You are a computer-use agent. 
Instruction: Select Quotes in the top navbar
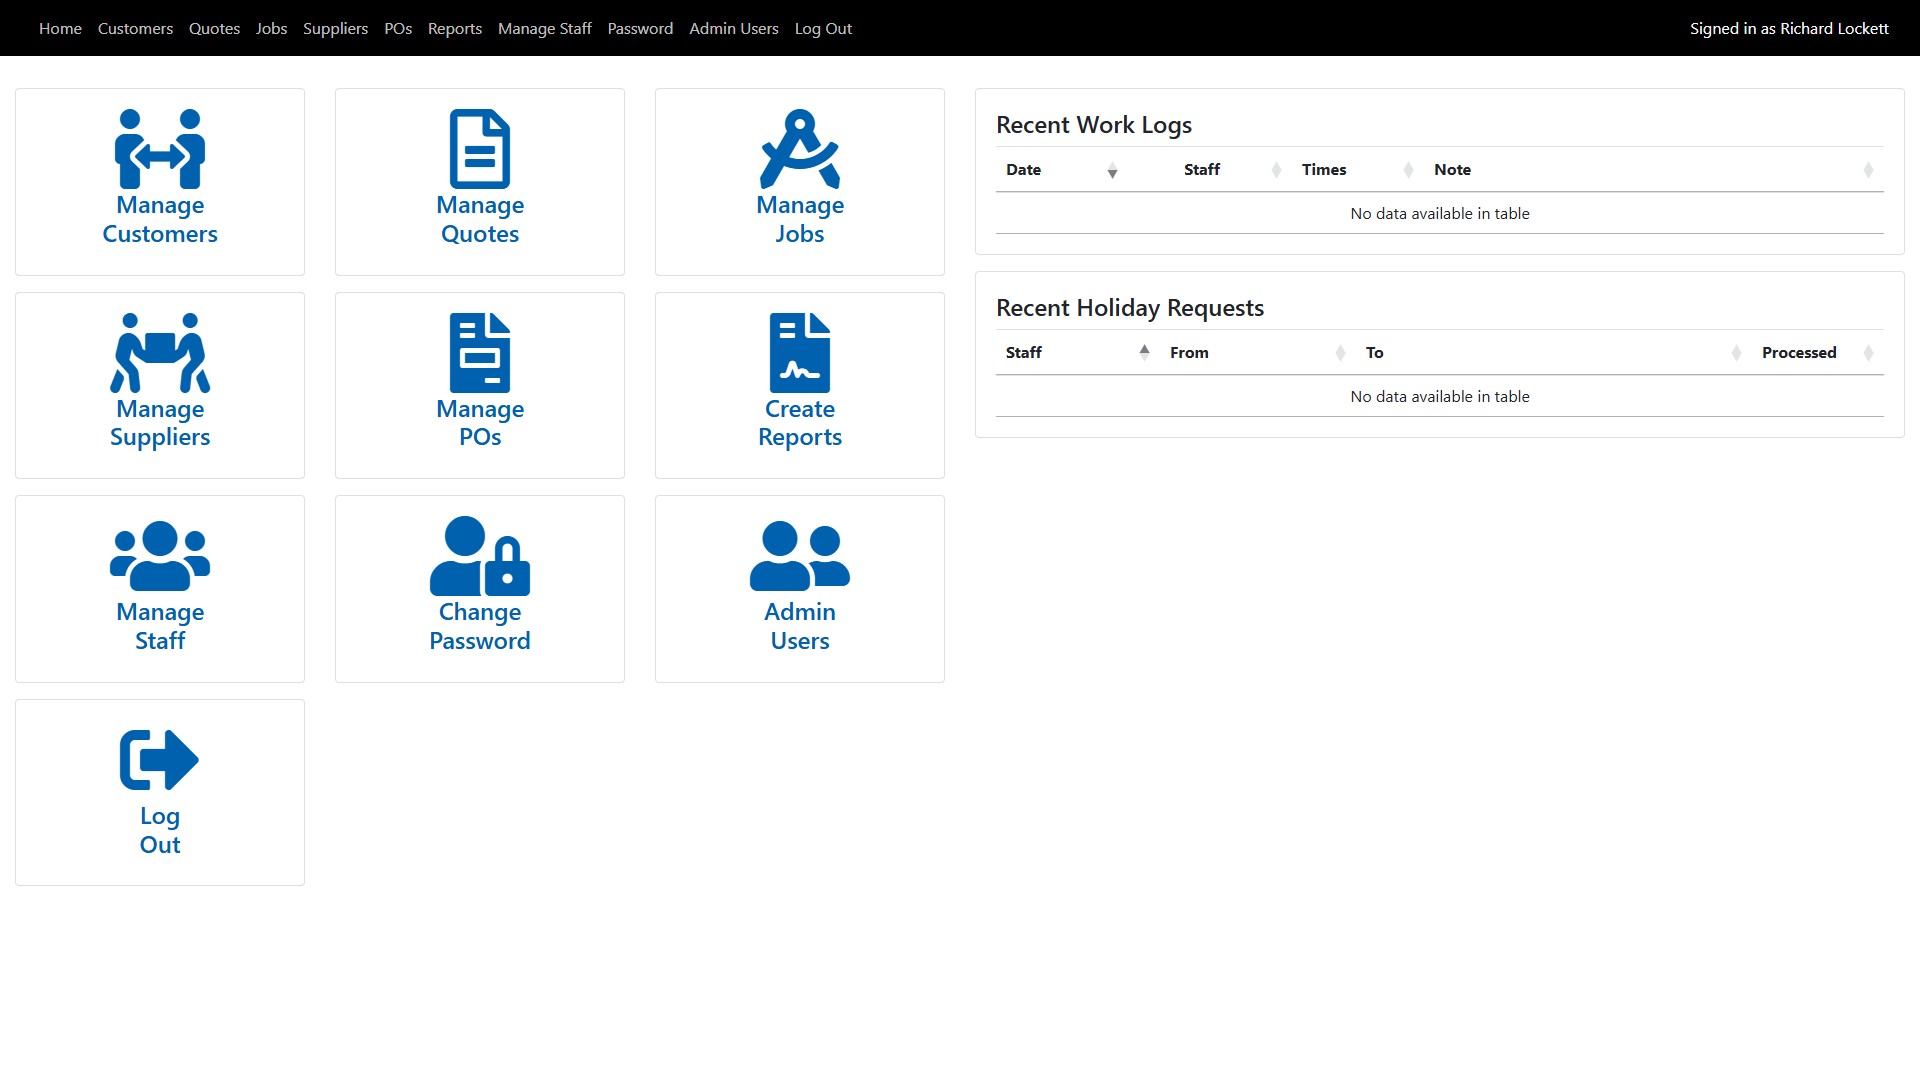click(214, 28)
